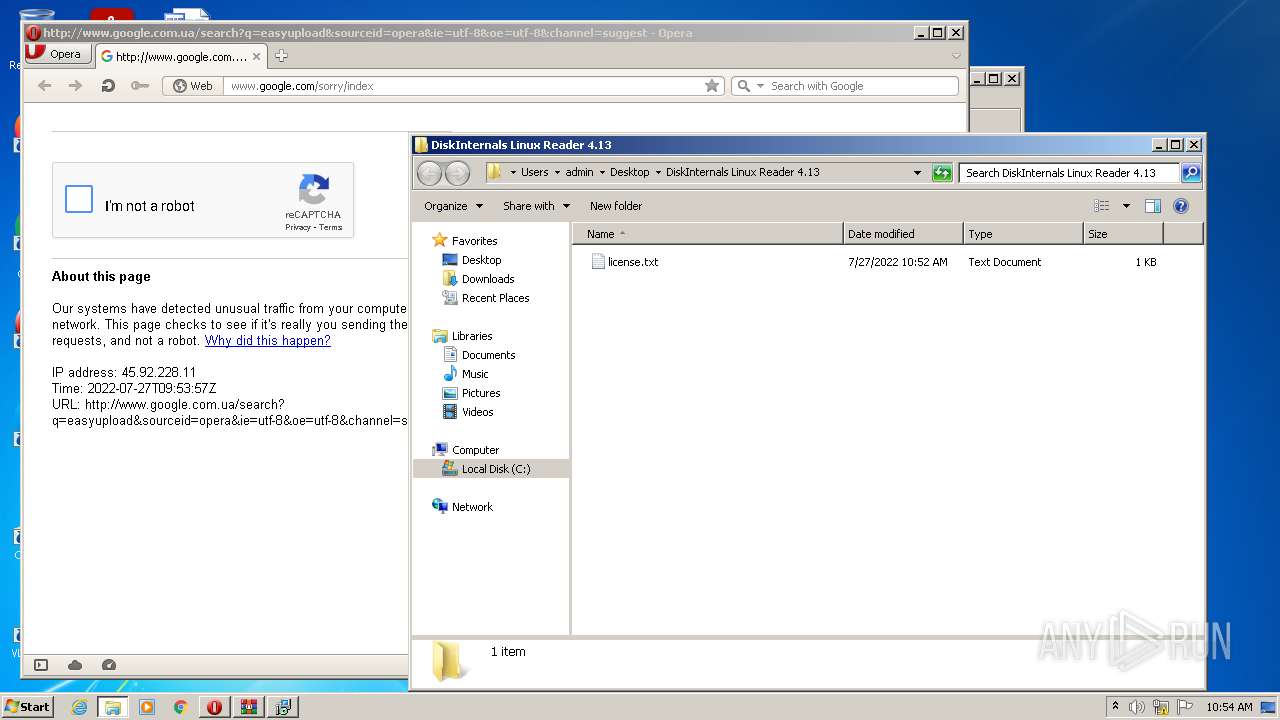Refresh the Explorer folder view
1280x720 pixels.
coord(941,172)
